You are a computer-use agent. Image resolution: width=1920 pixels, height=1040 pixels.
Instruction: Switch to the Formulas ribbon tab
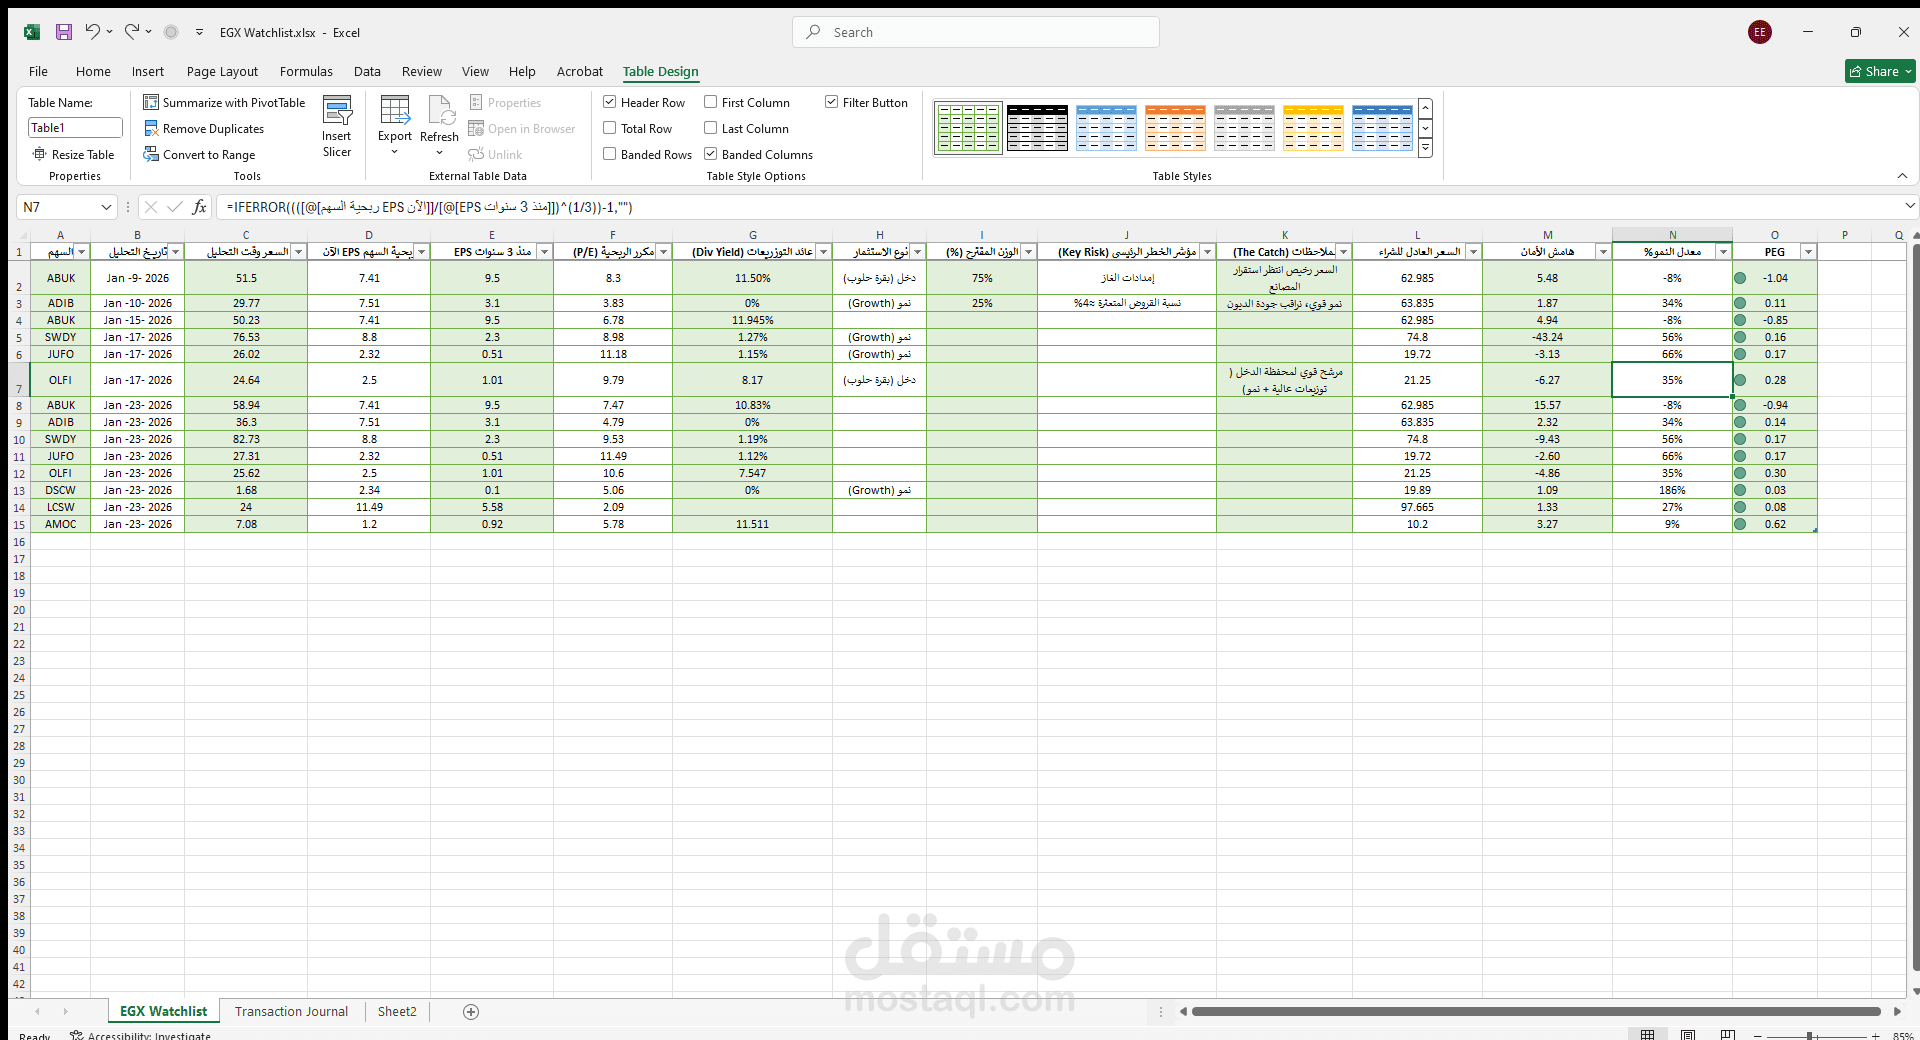305,71
